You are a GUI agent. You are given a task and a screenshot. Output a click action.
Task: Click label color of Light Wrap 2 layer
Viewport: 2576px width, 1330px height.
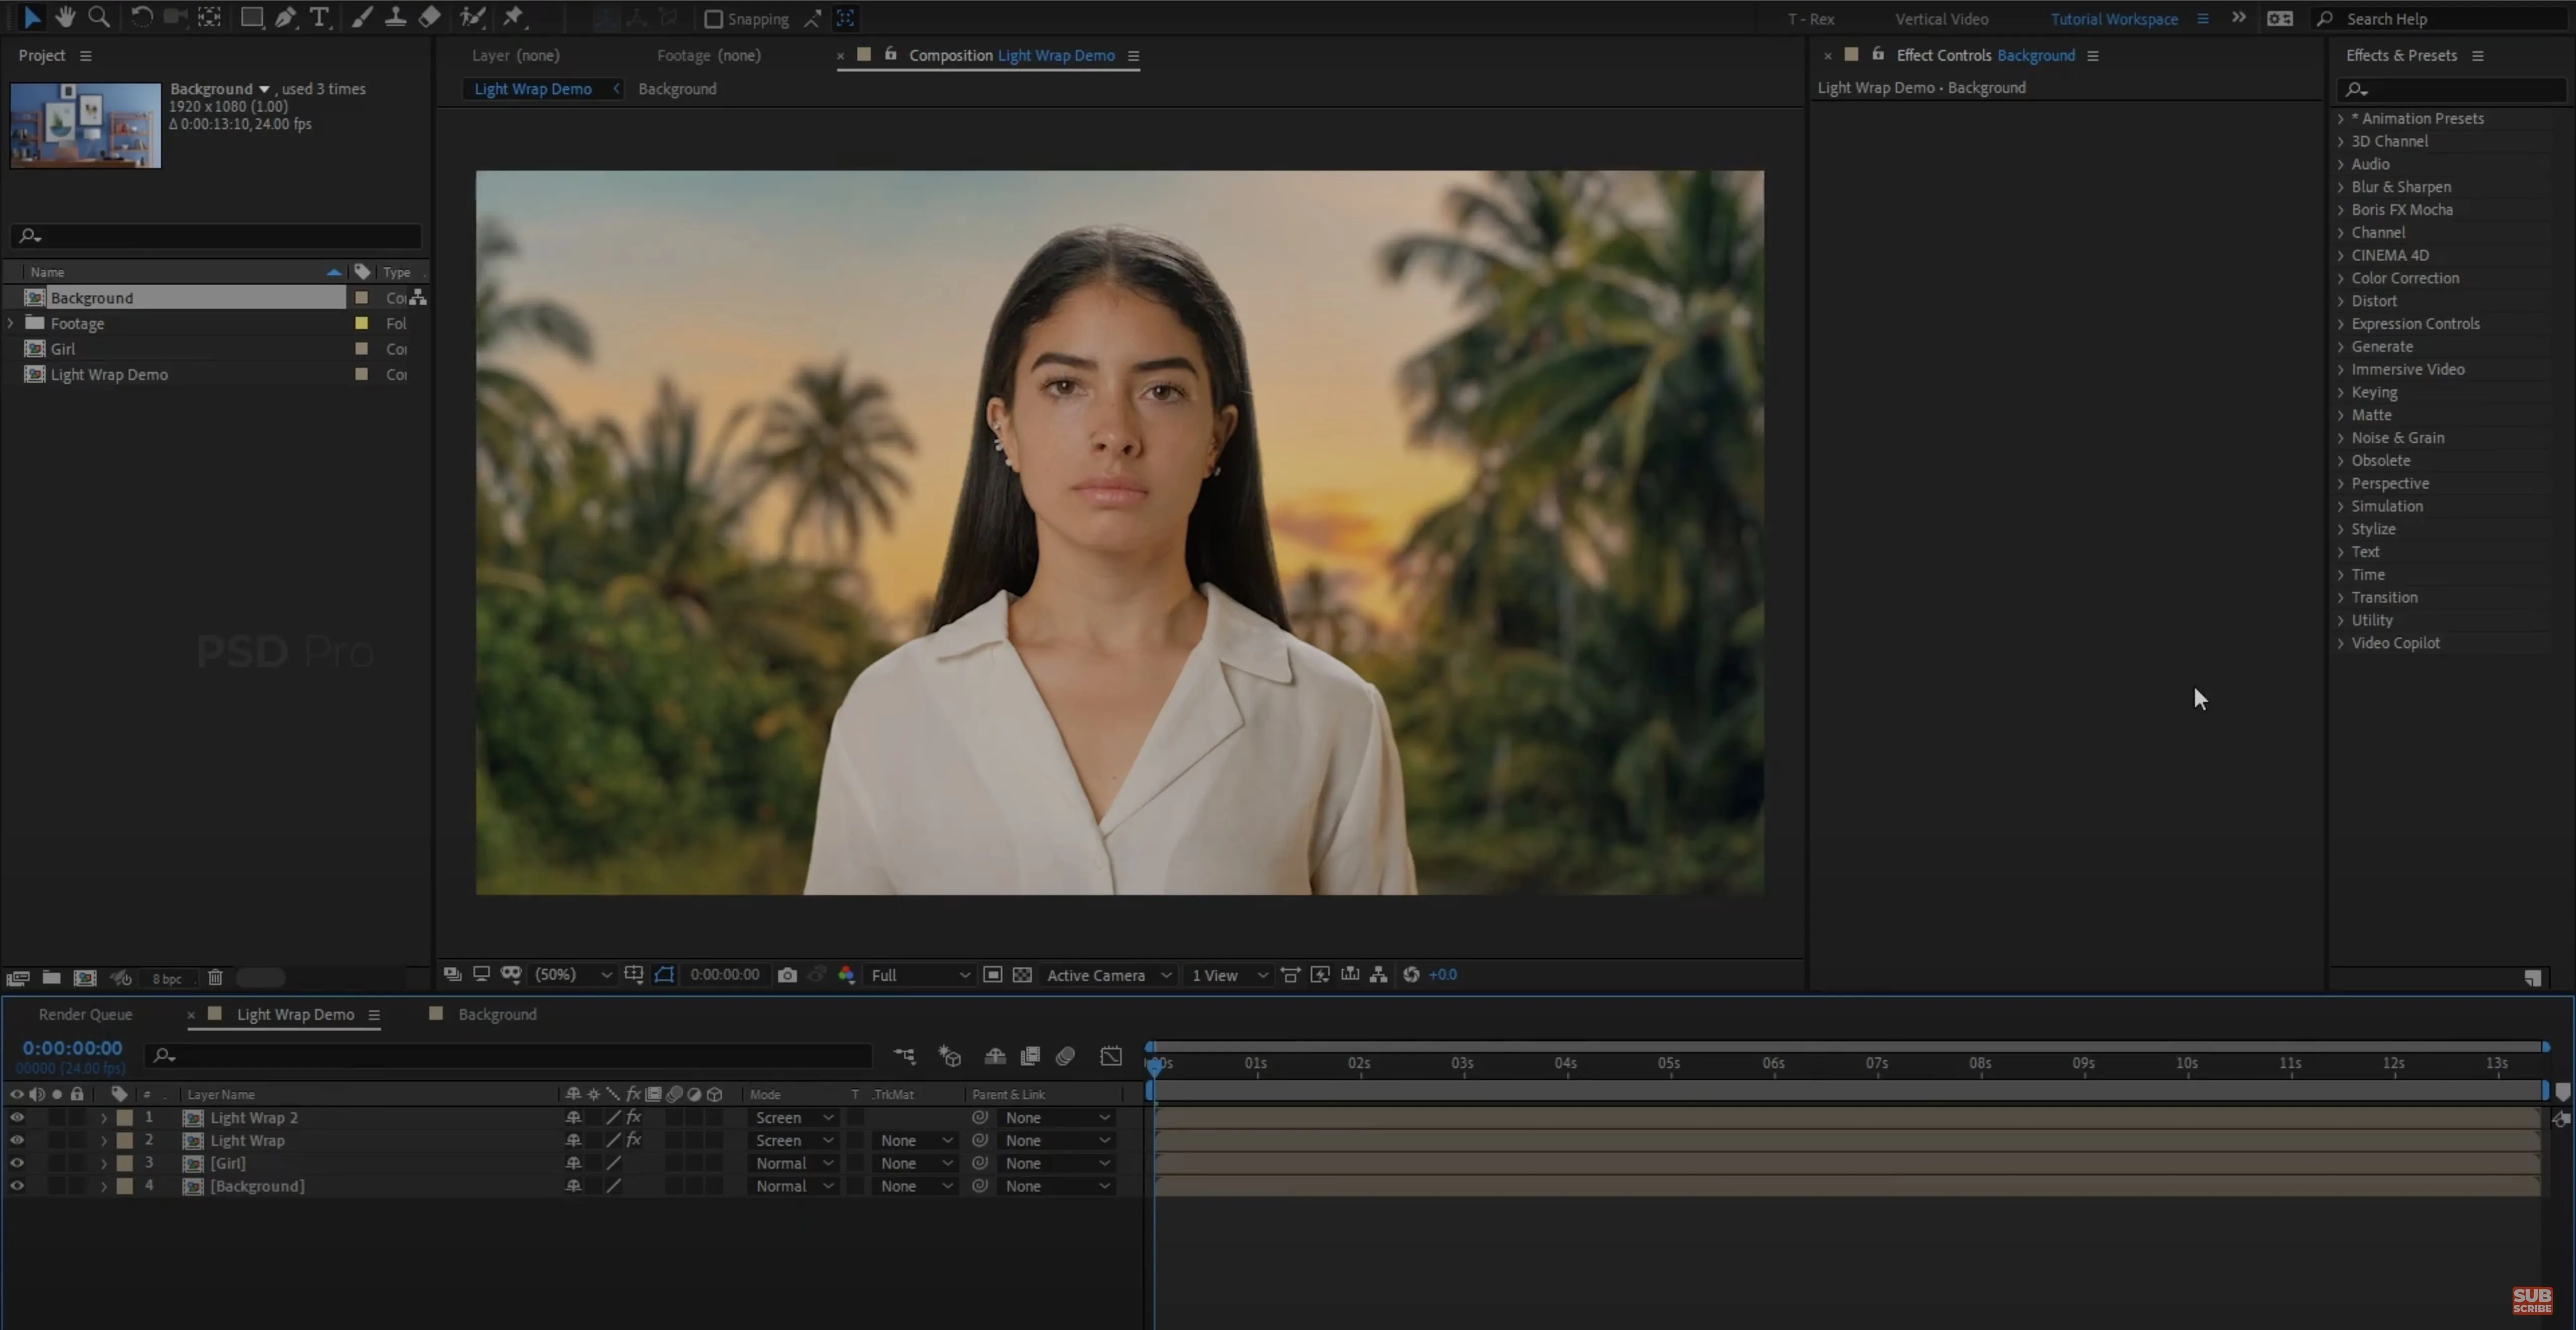point(125,1118)
